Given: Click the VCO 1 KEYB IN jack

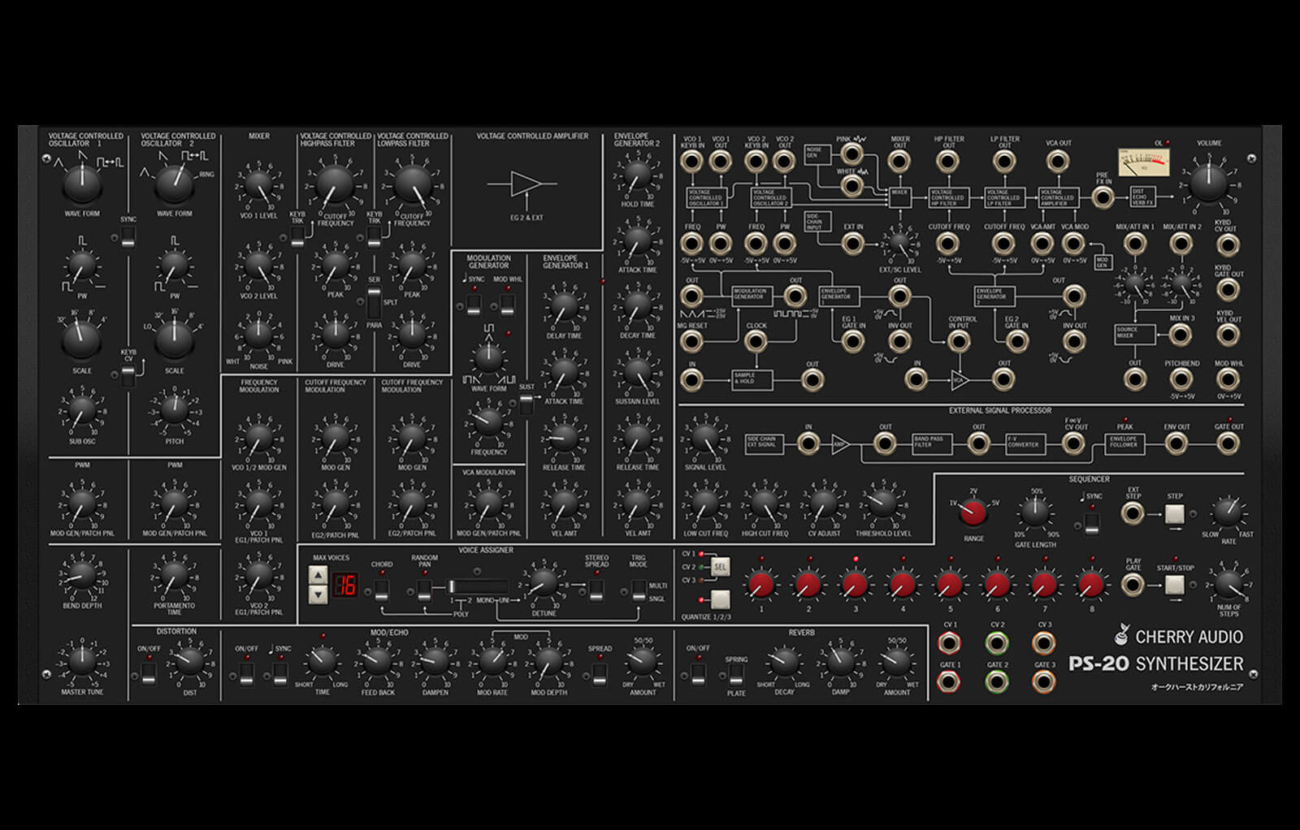Looking at the screenshot, I should coord(692,161).
